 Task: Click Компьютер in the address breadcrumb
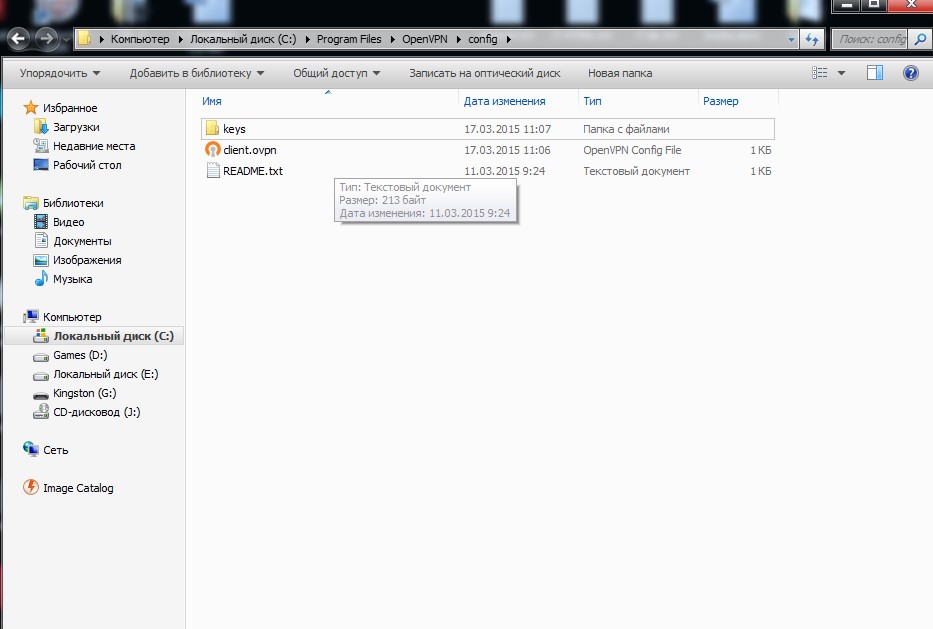140,39
